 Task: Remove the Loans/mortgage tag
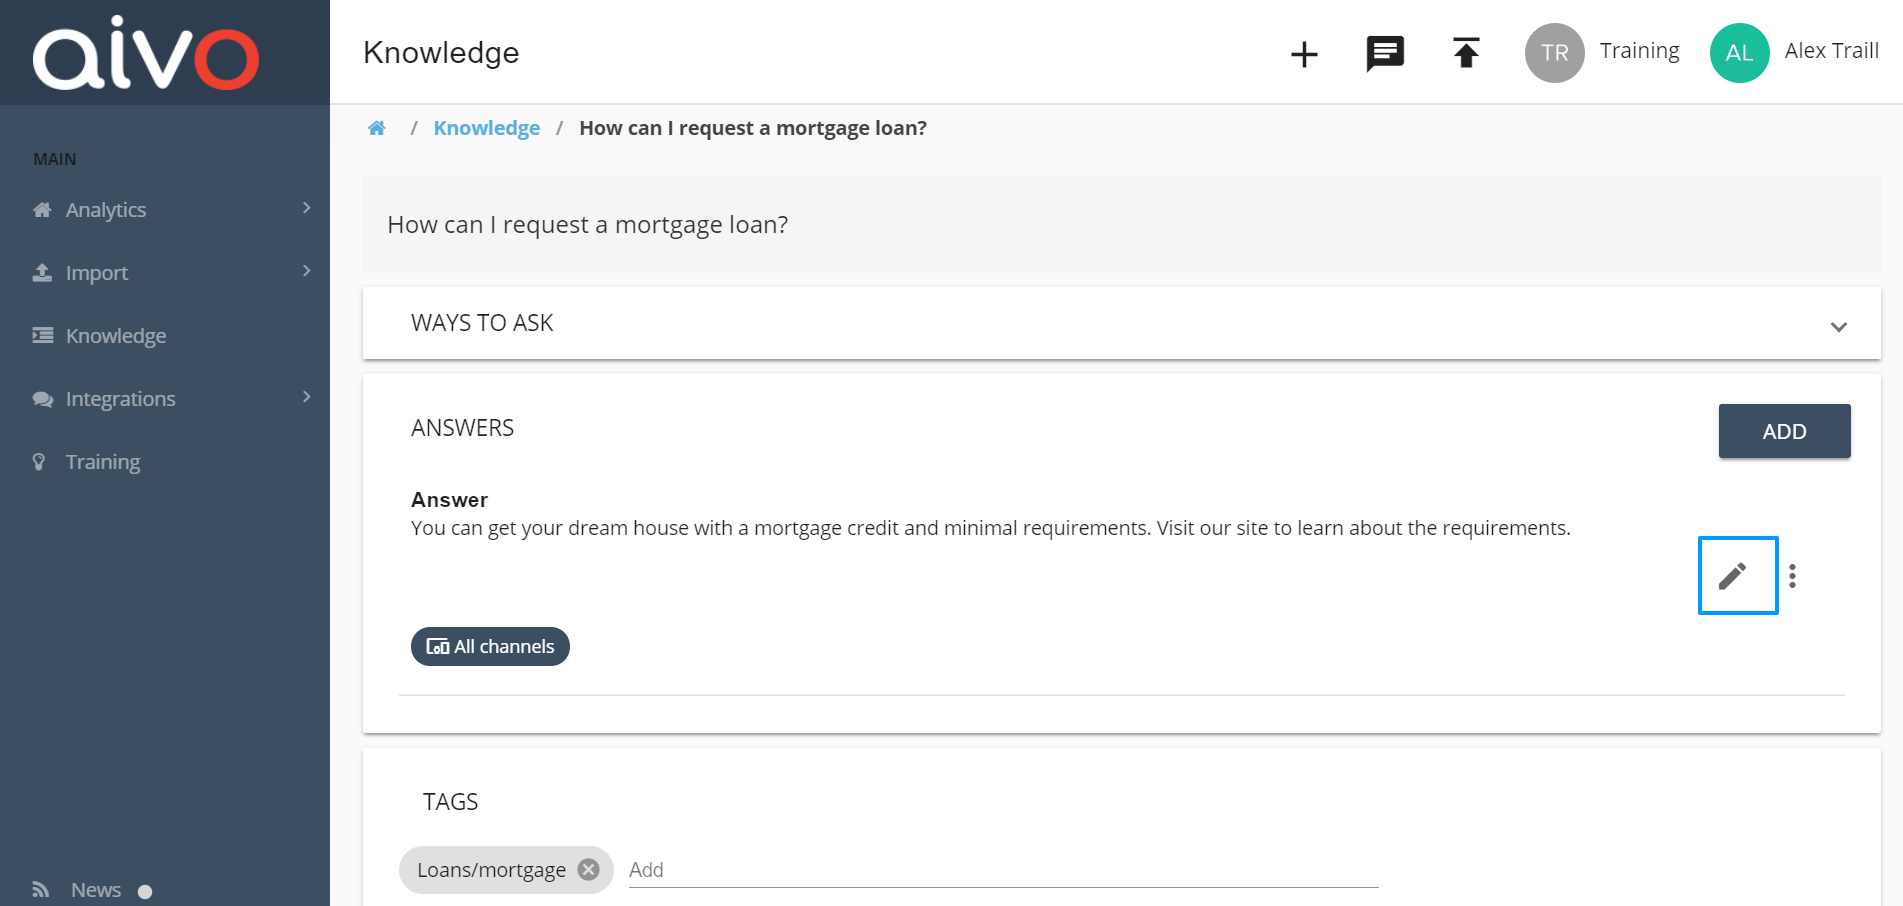click(x=589, y=869)
